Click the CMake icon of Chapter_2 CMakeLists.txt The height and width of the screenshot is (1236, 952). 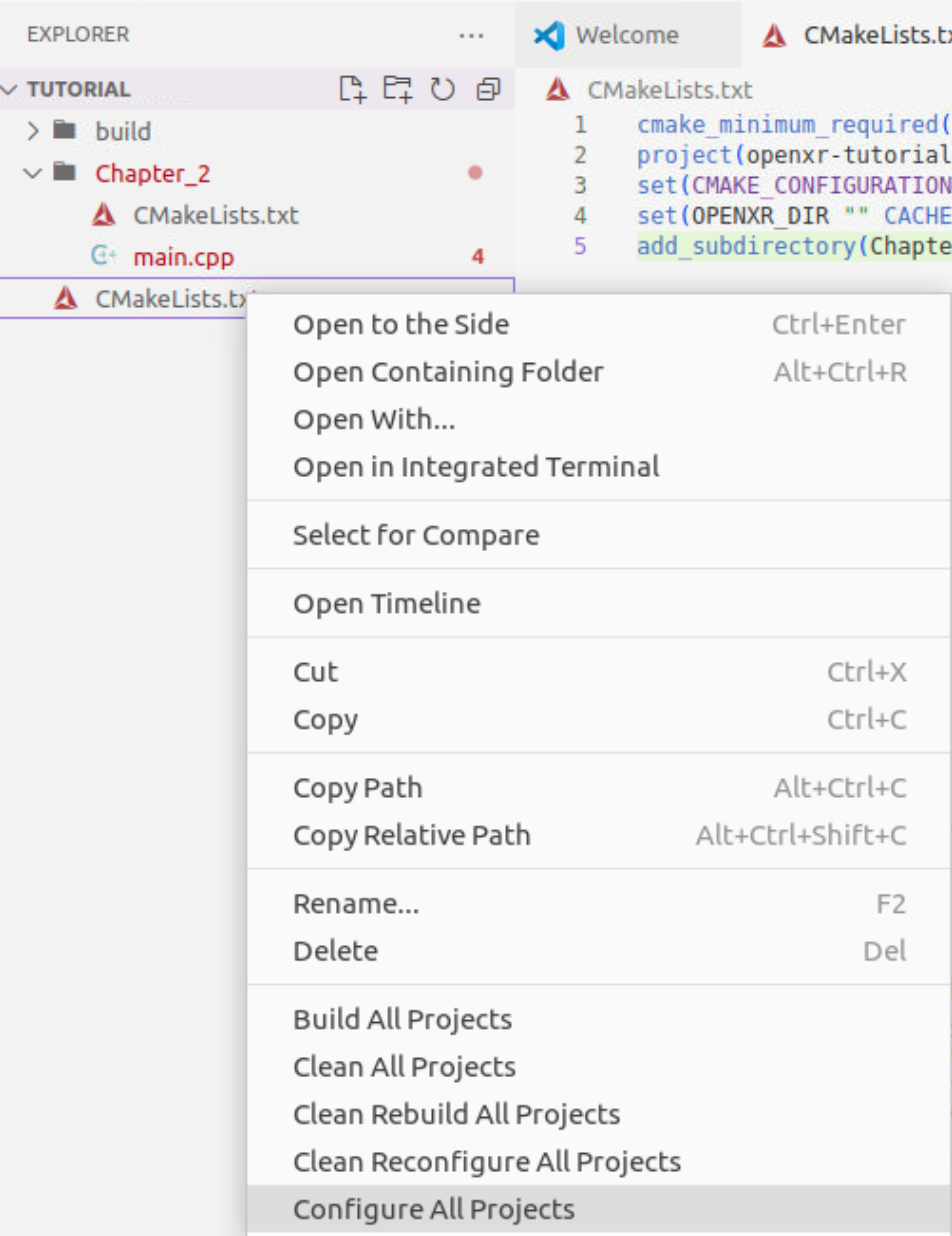pyautogui.click(x=103, y=215)
